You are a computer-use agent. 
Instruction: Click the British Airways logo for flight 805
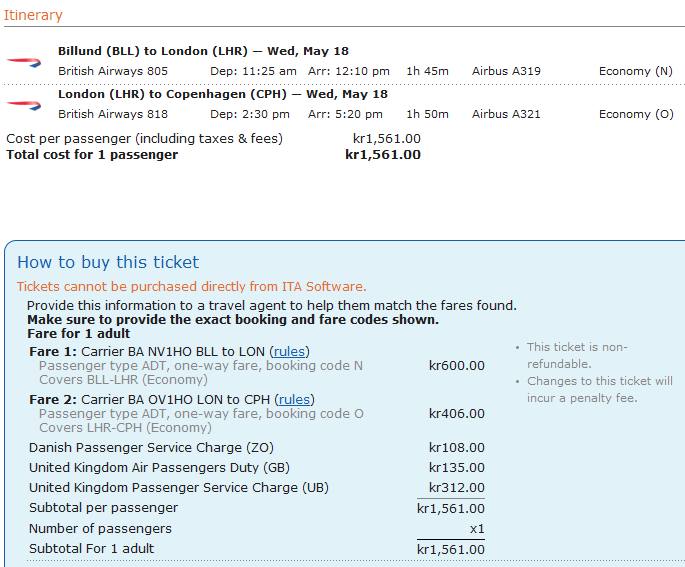coord(23,61)
